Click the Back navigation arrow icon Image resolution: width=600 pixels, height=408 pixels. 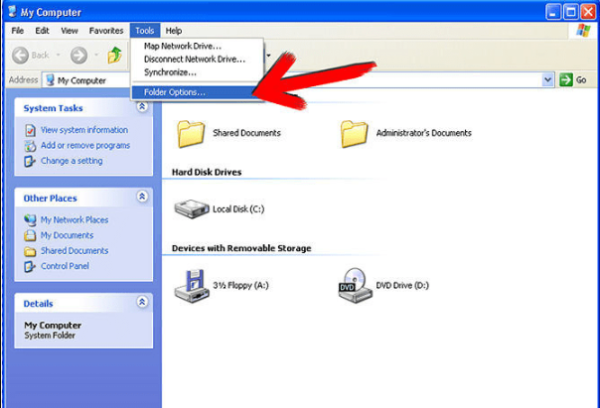pos(20,55)
